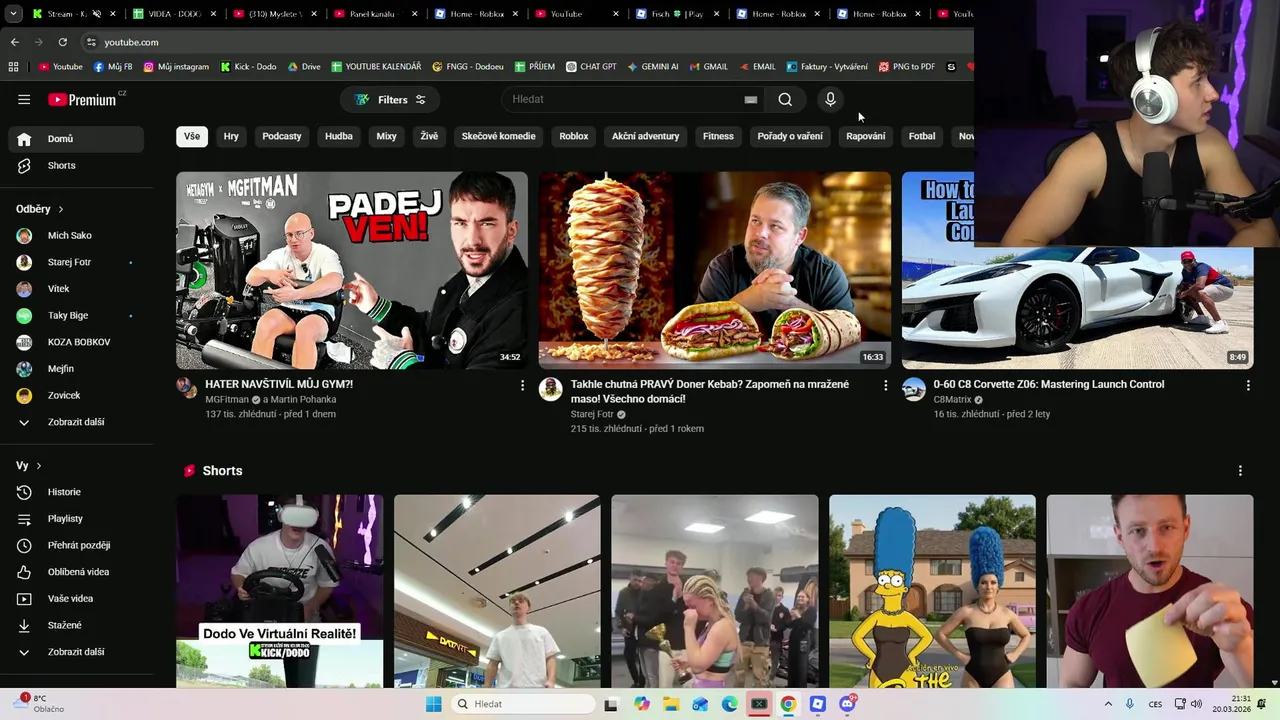1280x720 pixels.
Task: Switch to the VIDEA - DODO browser tab
Action: pos(175,14)
